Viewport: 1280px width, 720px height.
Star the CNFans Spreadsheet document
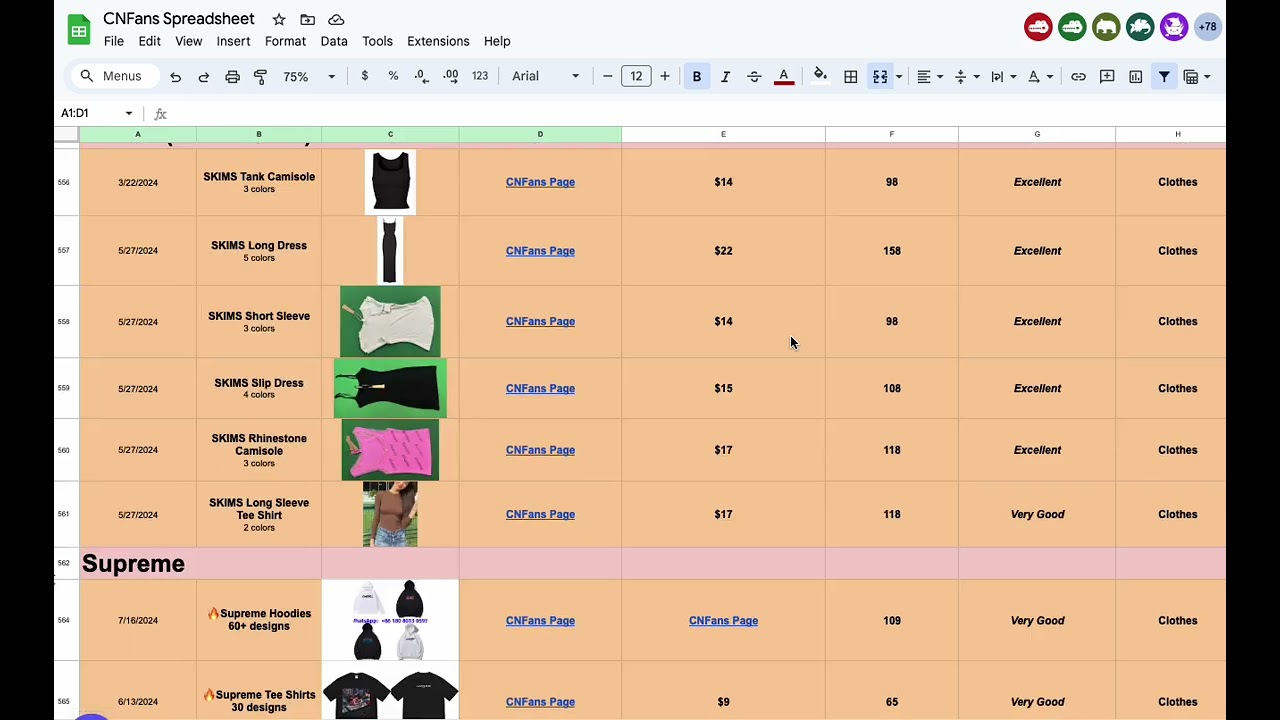(x=279, y=19)
